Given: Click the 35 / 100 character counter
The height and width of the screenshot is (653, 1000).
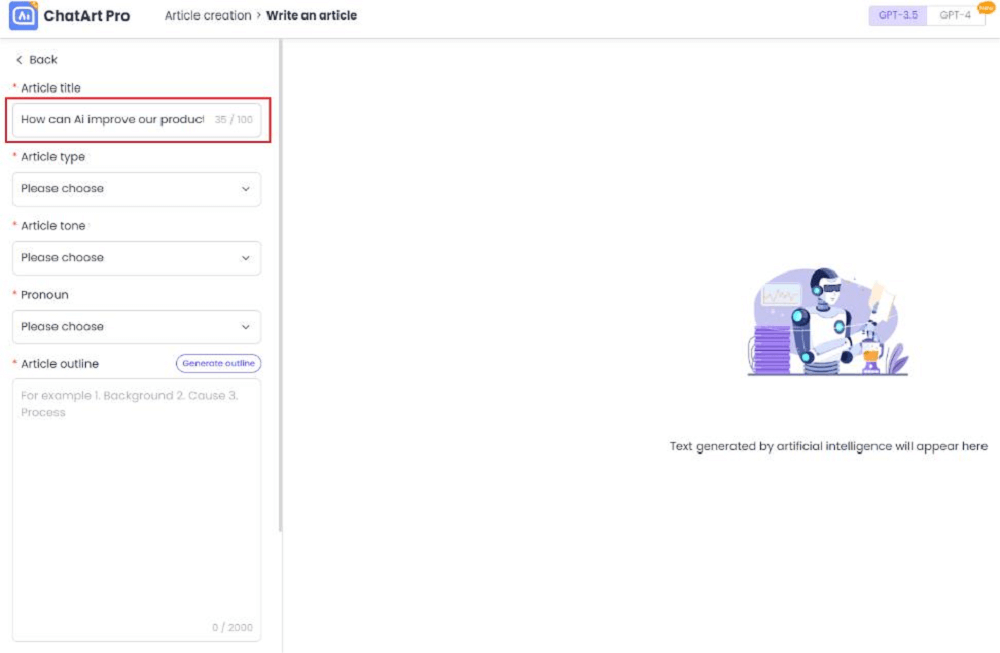Looking at the screenshot, I should (x=233, y=119).
